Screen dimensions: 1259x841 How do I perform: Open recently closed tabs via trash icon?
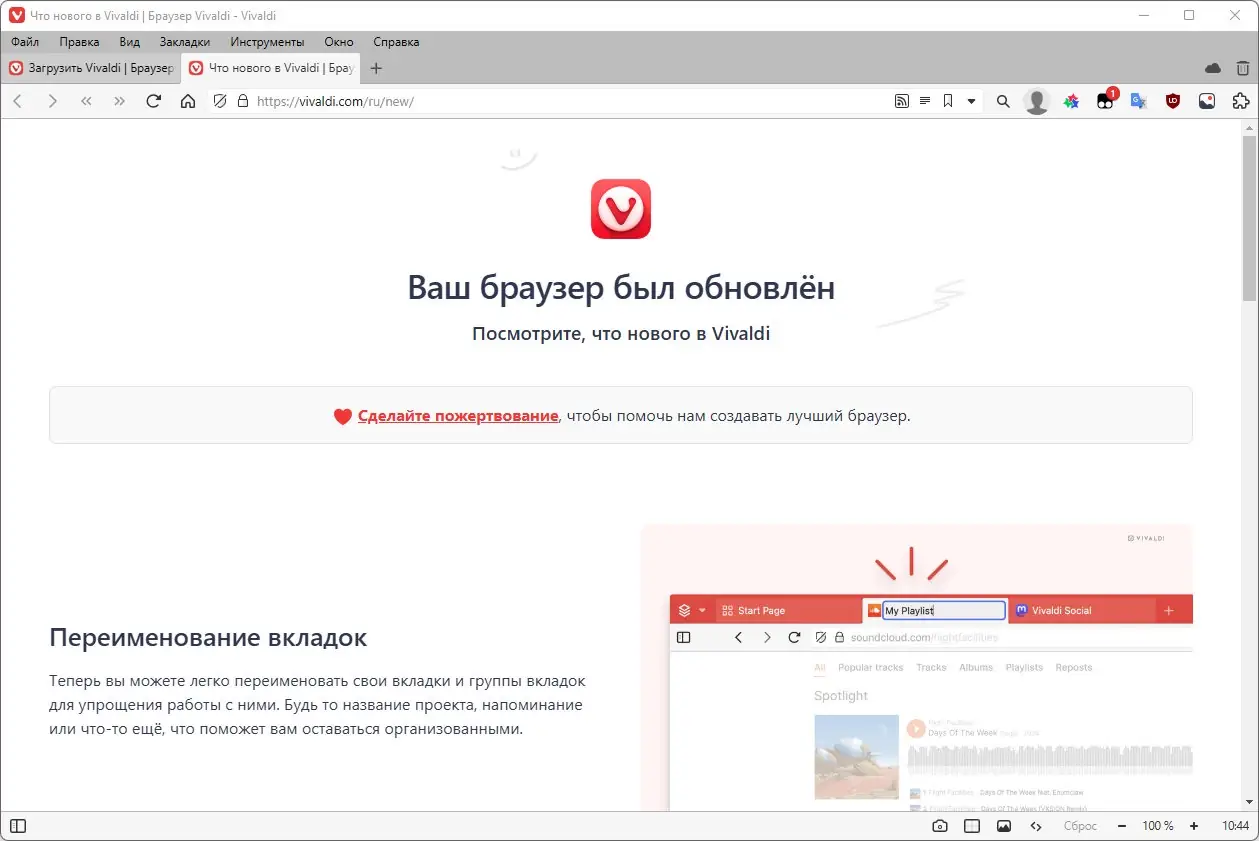tap(1242, 68)
